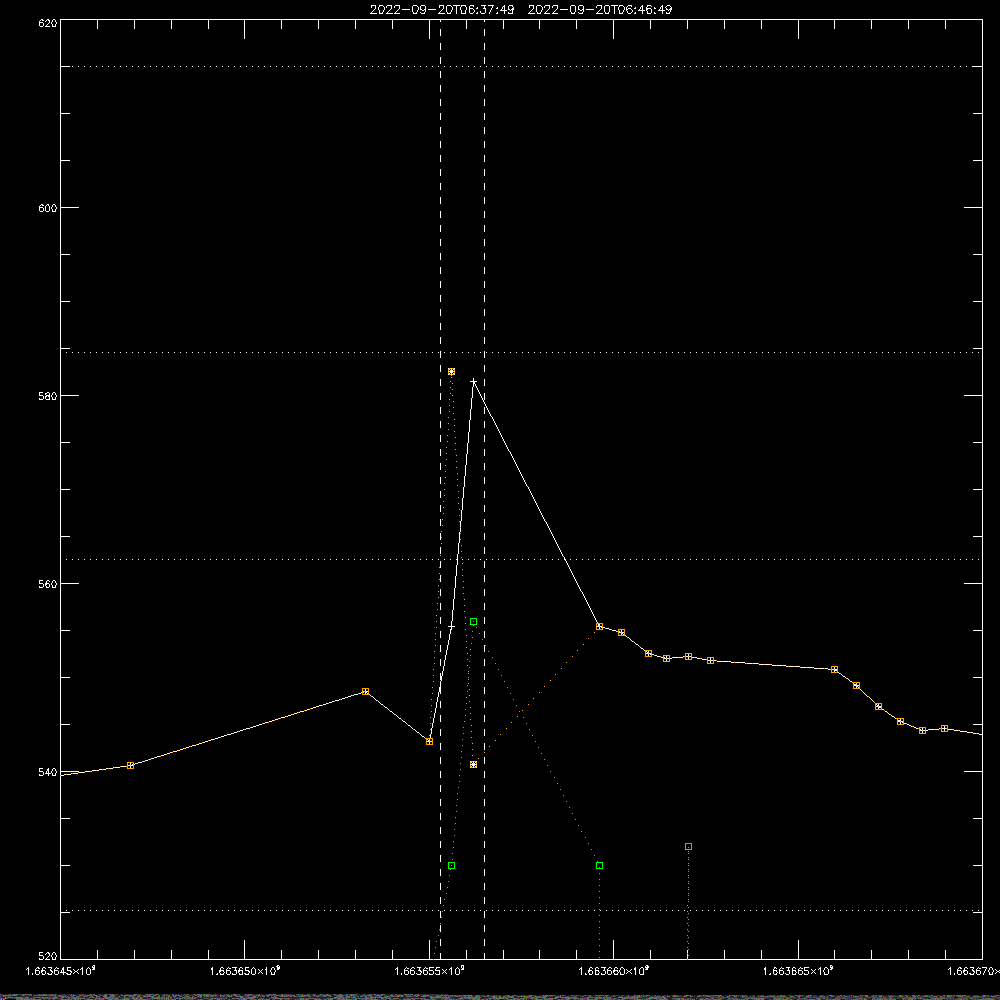The image size is (1000, 1000).
Task: Select the dotted horizontal line near 562
Action: click(x=521, y=560)
